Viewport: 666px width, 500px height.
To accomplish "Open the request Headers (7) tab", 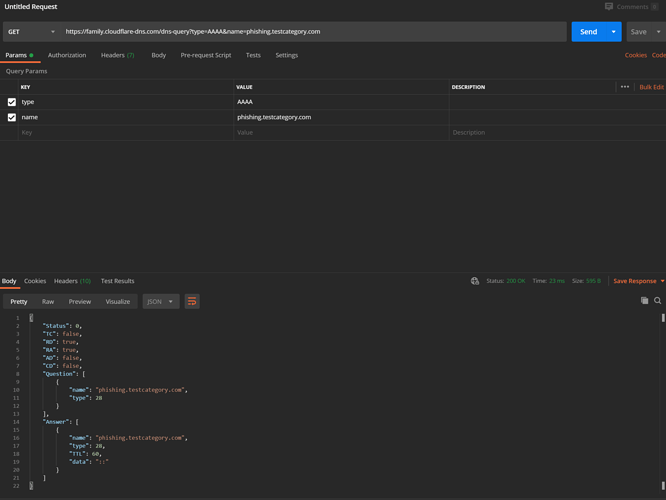I will tap(118, 55).
